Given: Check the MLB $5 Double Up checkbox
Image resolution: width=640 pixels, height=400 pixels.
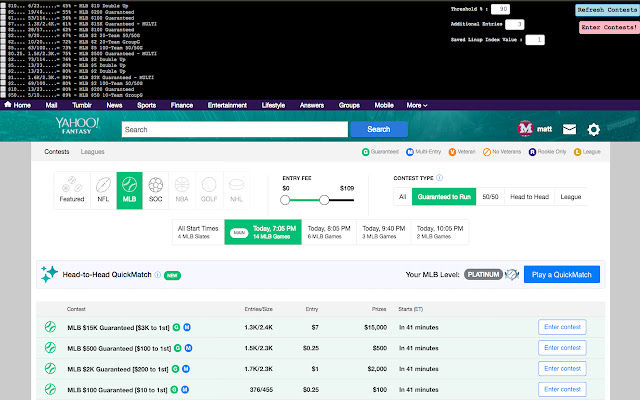Looking at the screenshot, I should [3, 65].
